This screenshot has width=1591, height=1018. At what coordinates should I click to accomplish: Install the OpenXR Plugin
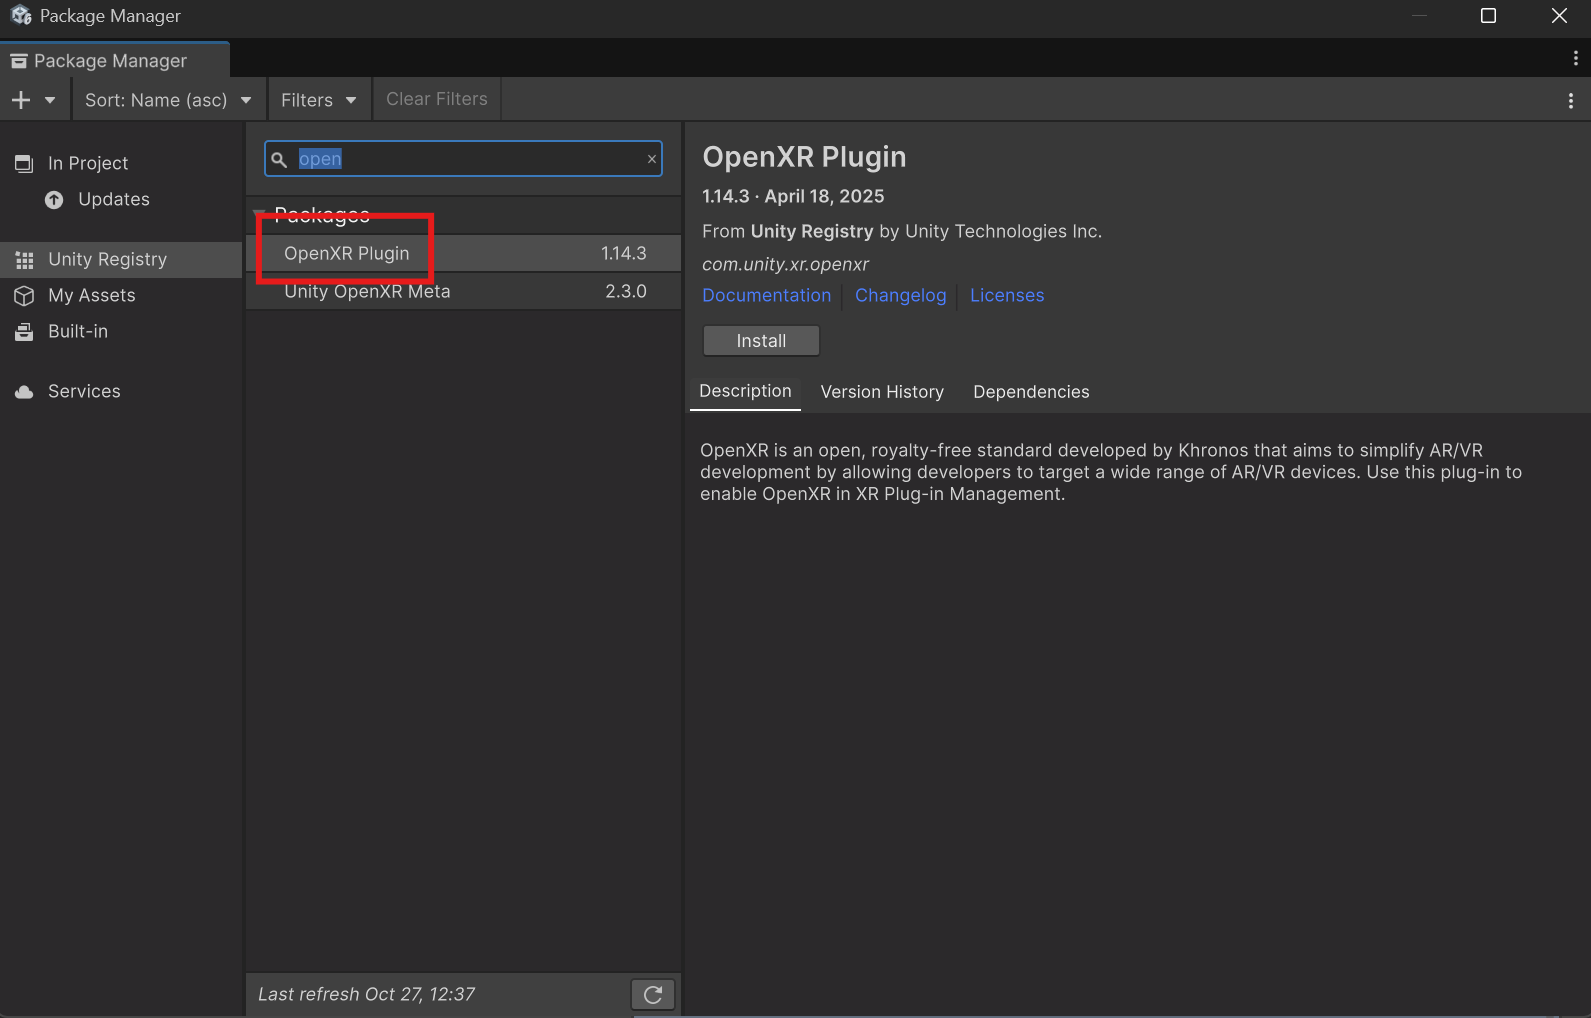tap(761, 341)
